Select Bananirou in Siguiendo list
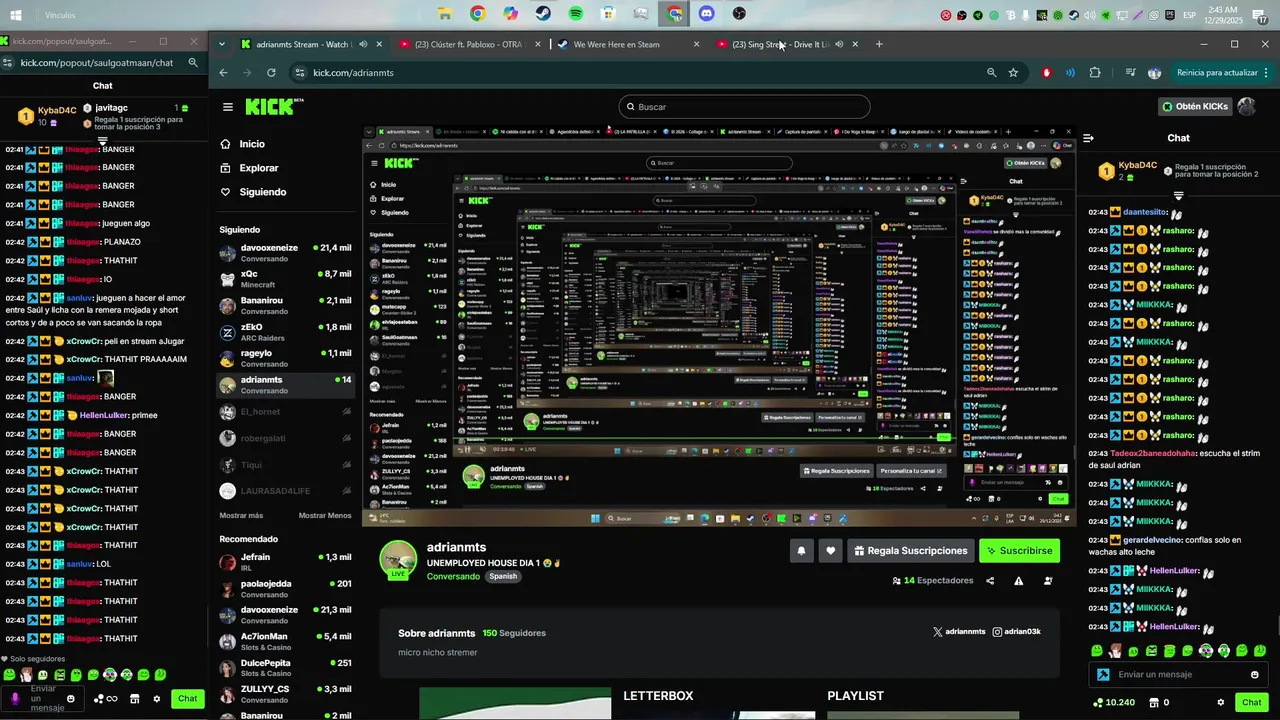This screenshot has width=1280, height=720. (x=285, y=305)
